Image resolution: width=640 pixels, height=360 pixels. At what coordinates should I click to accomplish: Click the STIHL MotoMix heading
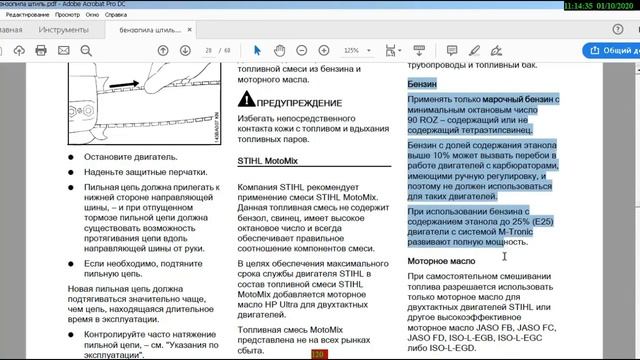pyautogui.click(x=268, y=161)
